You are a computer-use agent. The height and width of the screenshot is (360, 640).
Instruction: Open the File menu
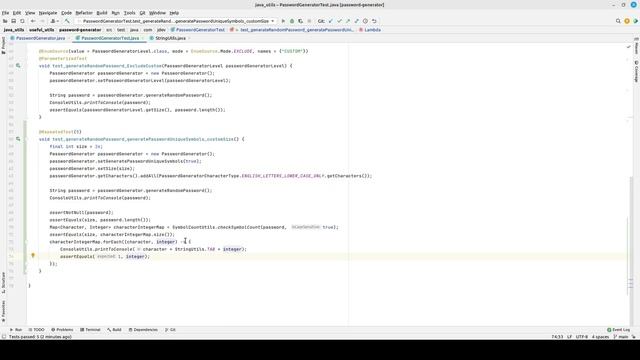pos(5,13)
